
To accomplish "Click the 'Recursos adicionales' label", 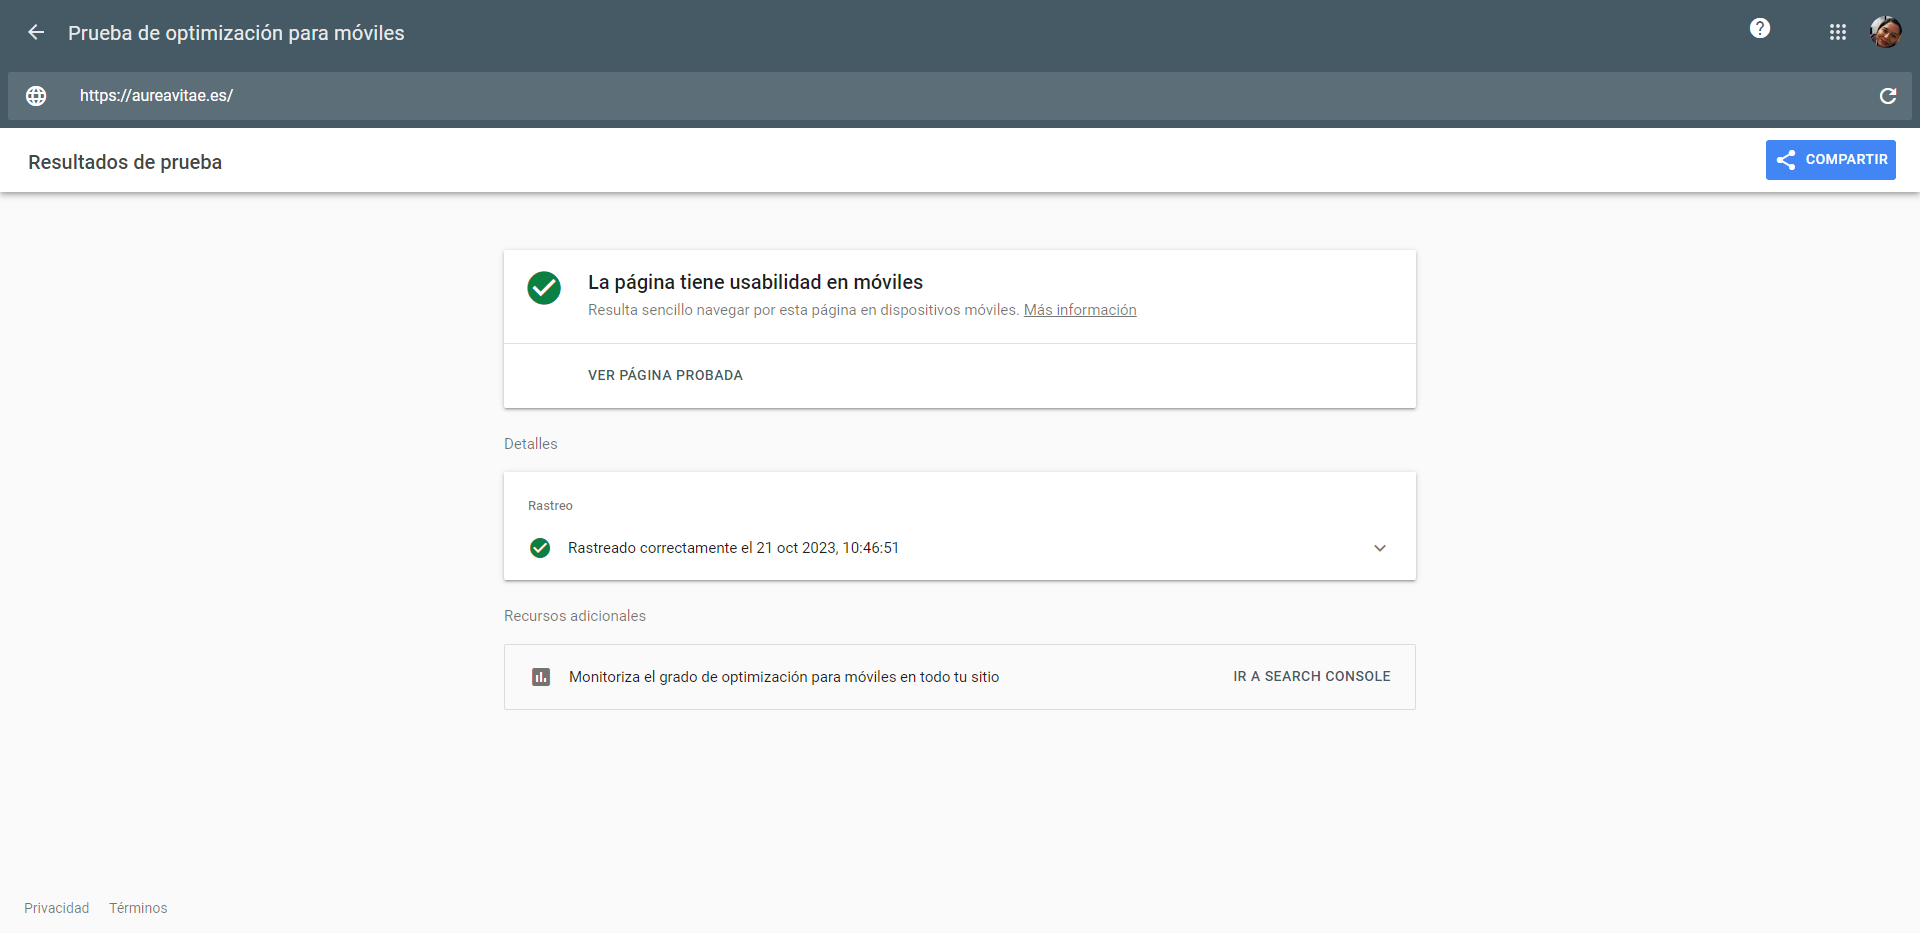I will (575, 616).
